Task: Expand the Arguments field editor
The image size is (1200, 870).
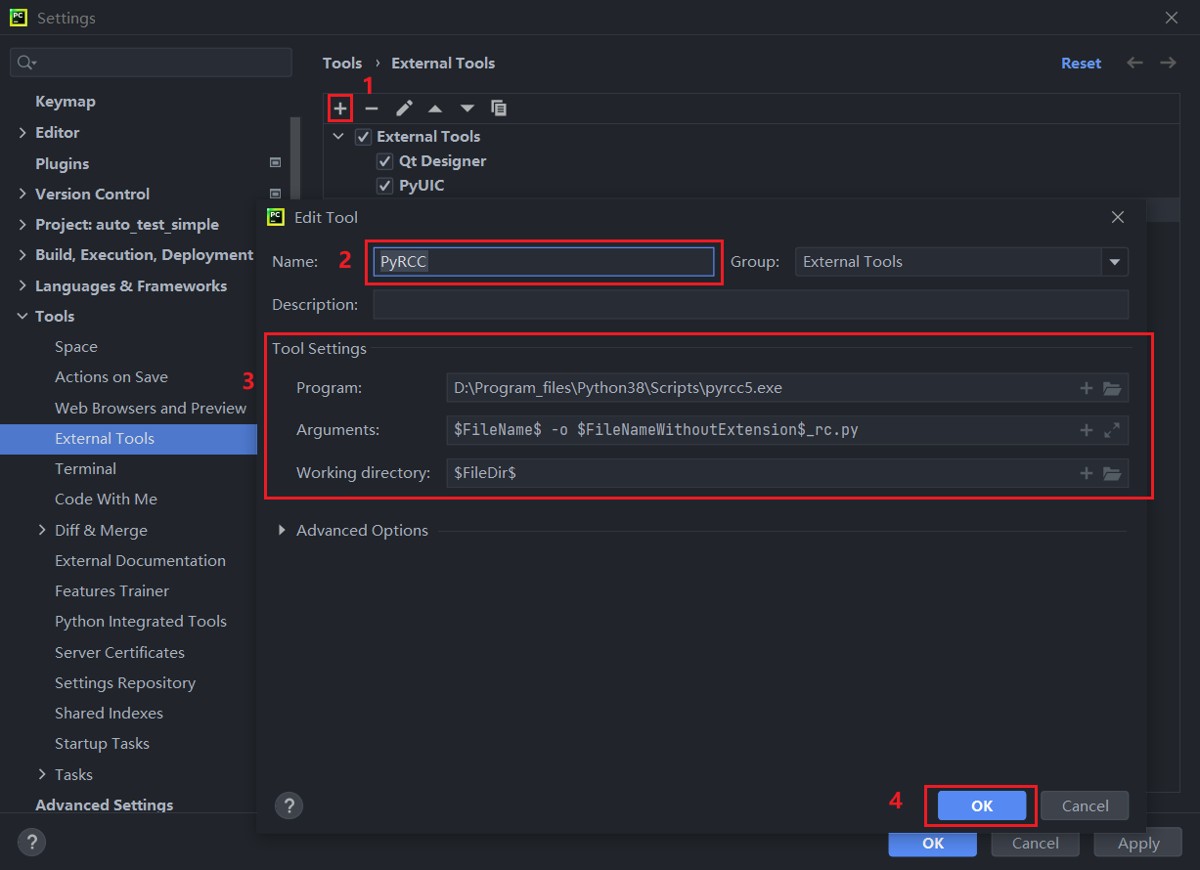Action: click(1112, 430)
